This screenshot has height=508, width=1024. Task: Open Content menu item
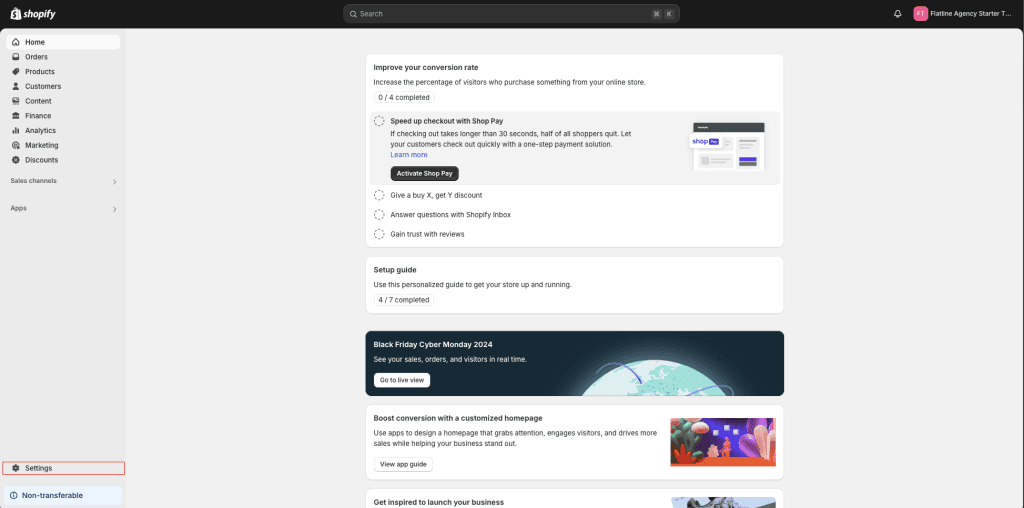(x=63, y=101)
